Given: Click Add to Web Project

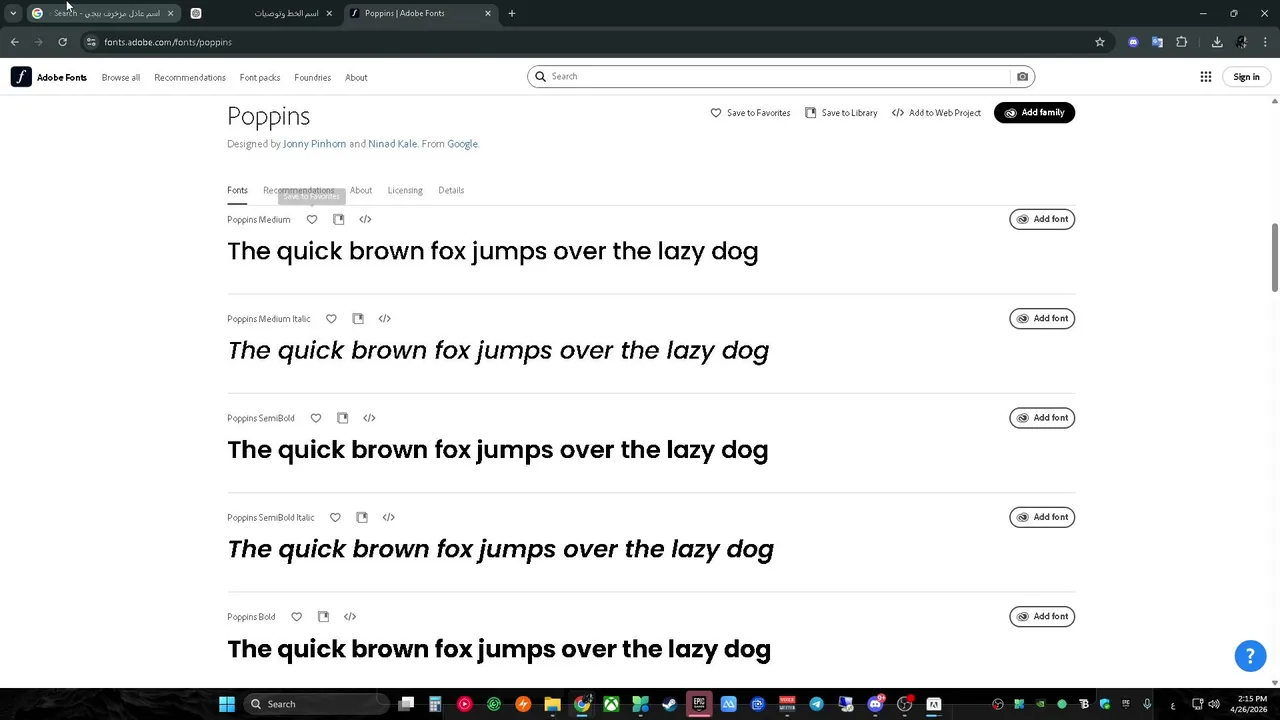Looking at the screenshot, I should click(936, 113).
